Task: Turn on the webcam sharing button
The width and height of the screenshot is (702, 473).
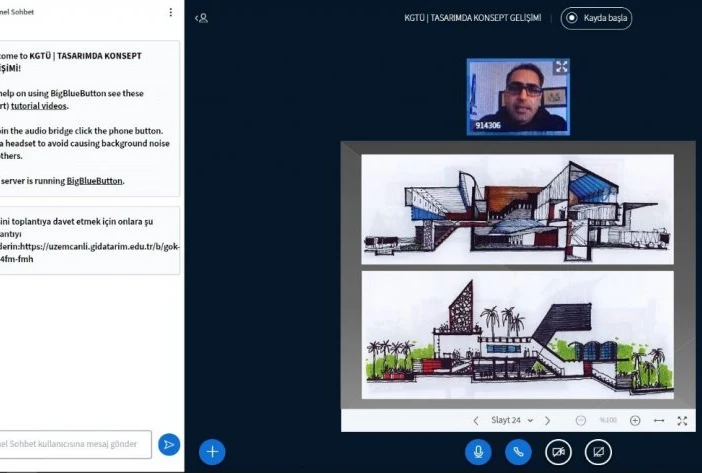Action: (557, 451)
